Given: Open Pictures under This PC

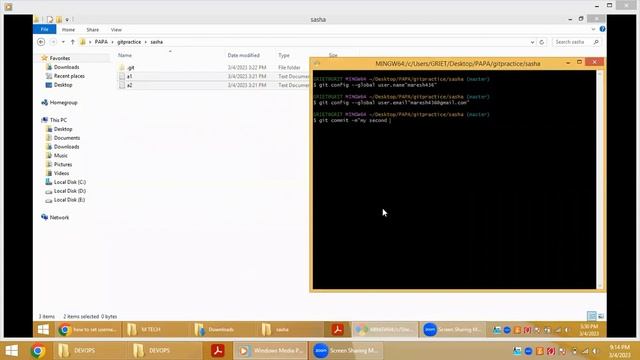Looking at the screenshot, I should 63,164.
